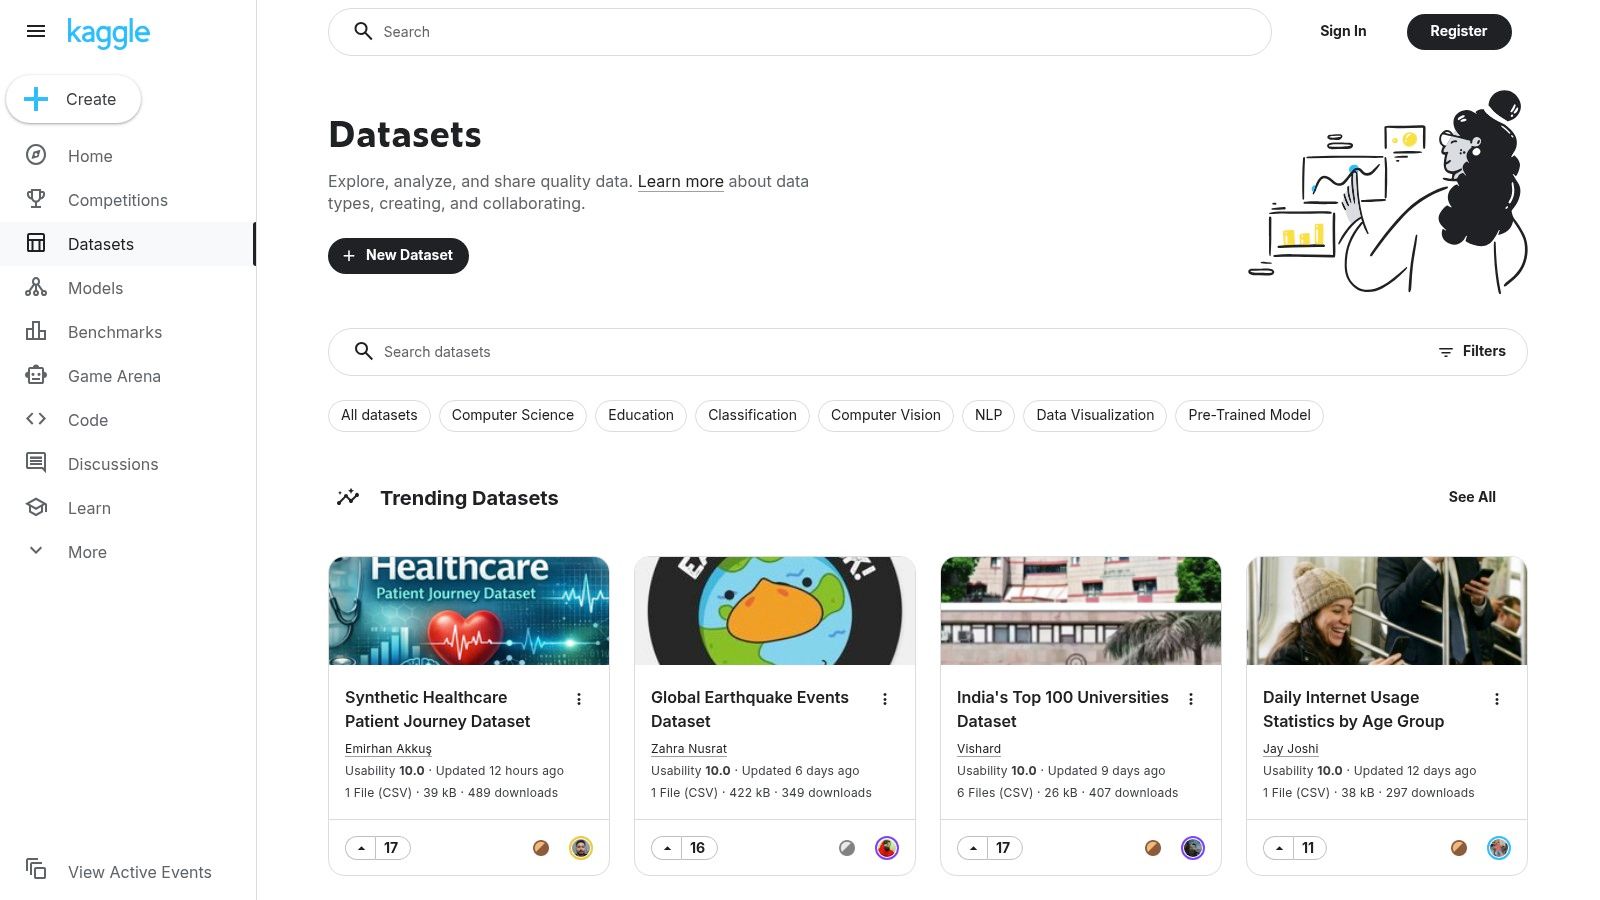The image size is (1600, 900).
Task: Click the New Dataset button
Action: click(x=398, y=255)
